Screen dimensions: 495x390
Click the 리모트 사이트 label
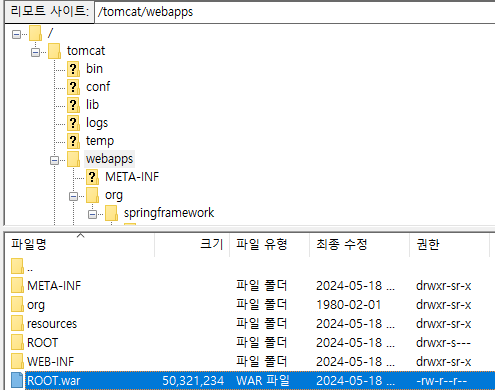[x=49, y=11]
